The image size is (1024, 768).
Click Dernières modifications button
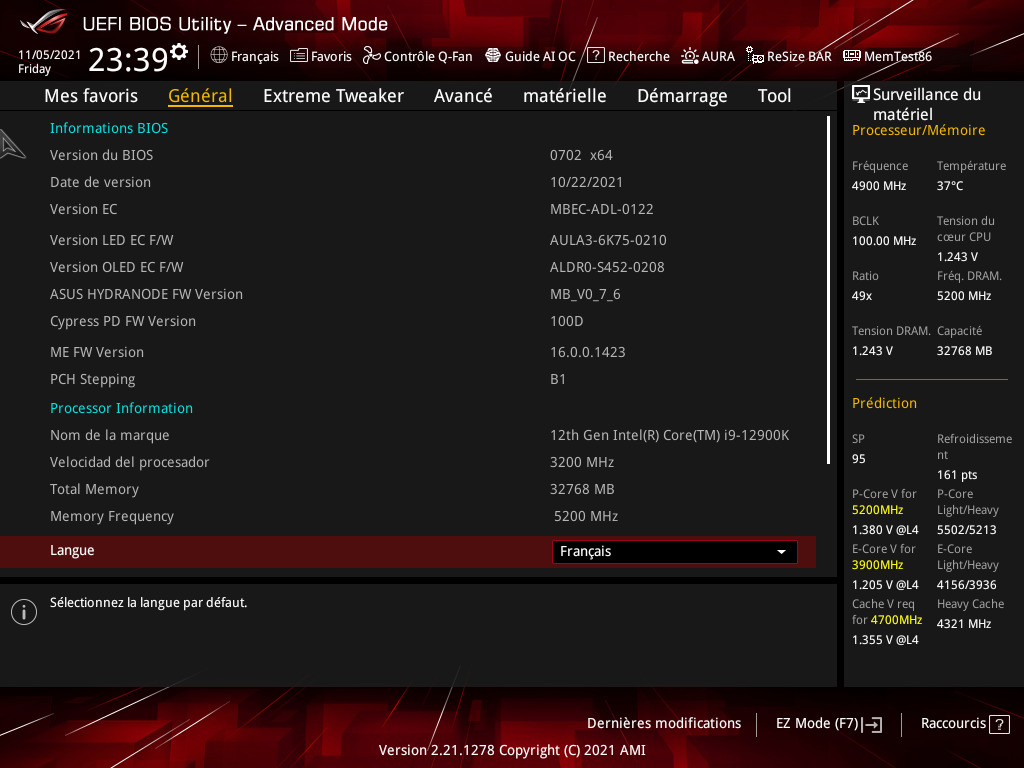coord(664,724)
